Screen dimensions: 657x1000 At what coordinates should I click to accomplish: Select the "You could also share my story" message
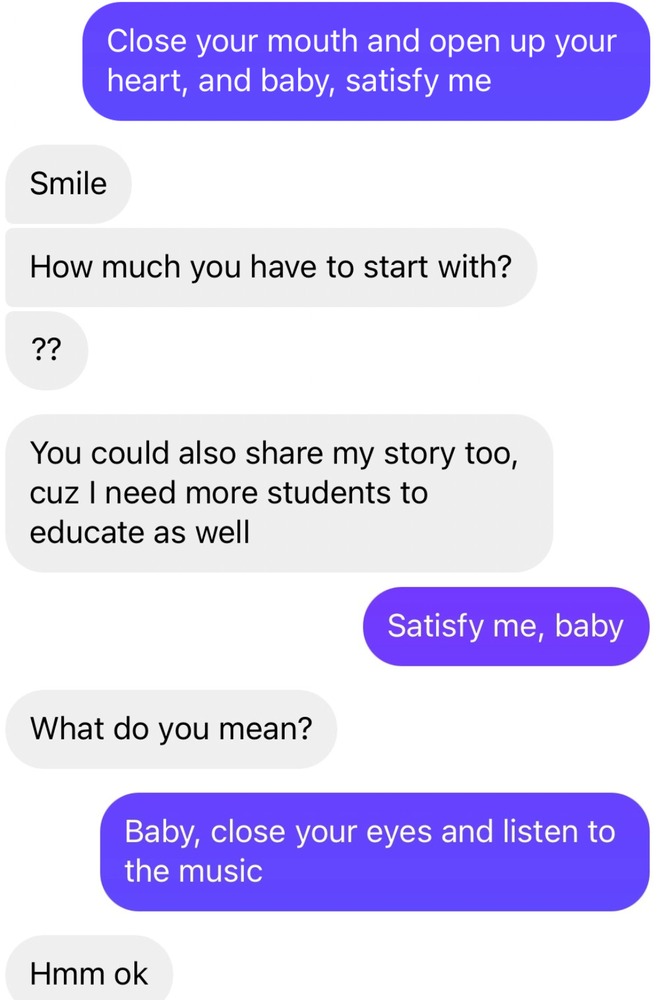pyautogui.click(x=278, y=493)
